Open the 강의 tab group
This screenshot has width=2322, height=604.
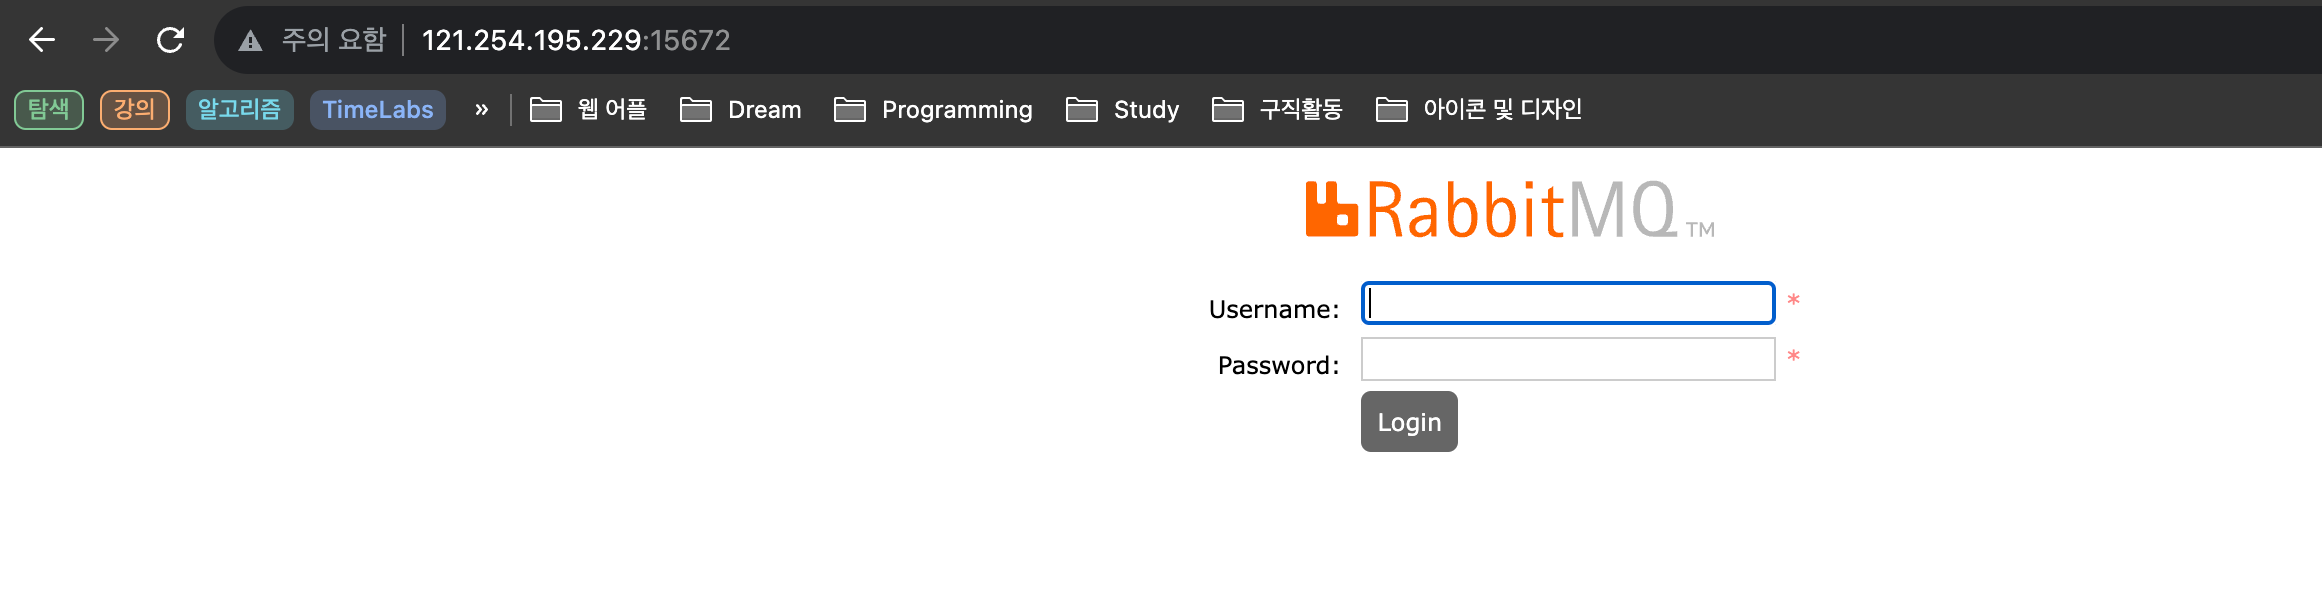tap(135, 110)
